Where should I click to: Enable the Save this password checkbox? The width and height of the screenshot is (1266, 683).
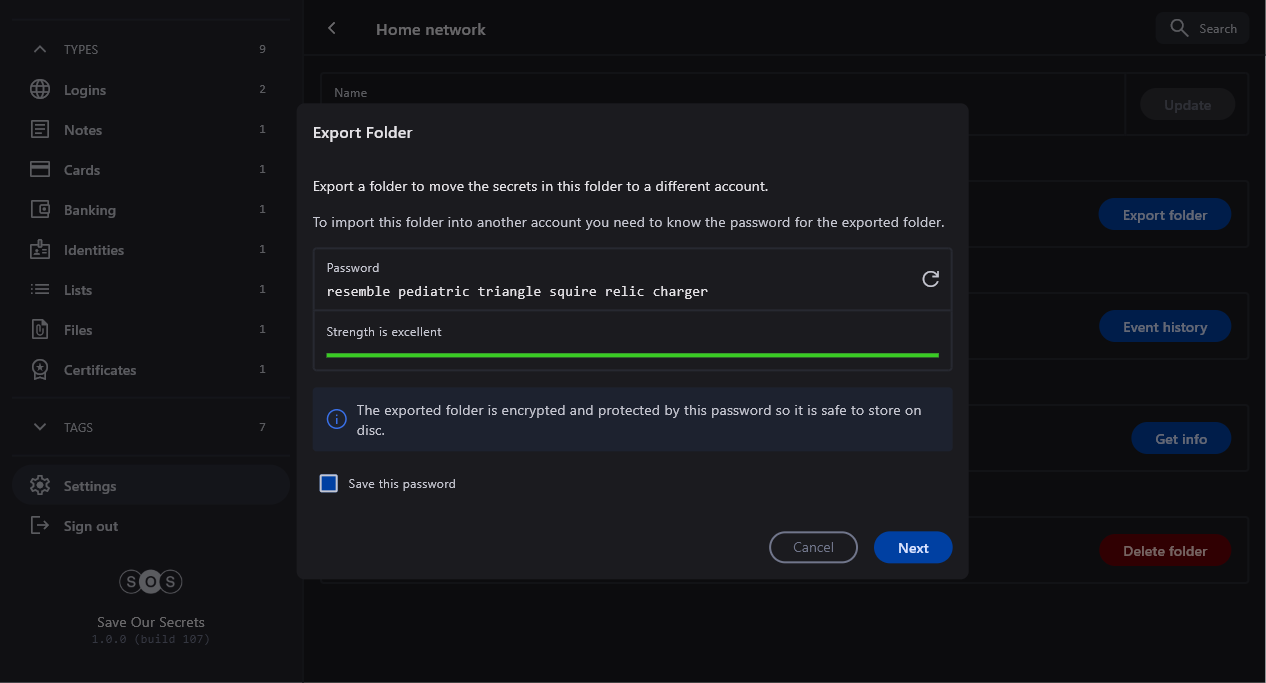pos(328,484)
